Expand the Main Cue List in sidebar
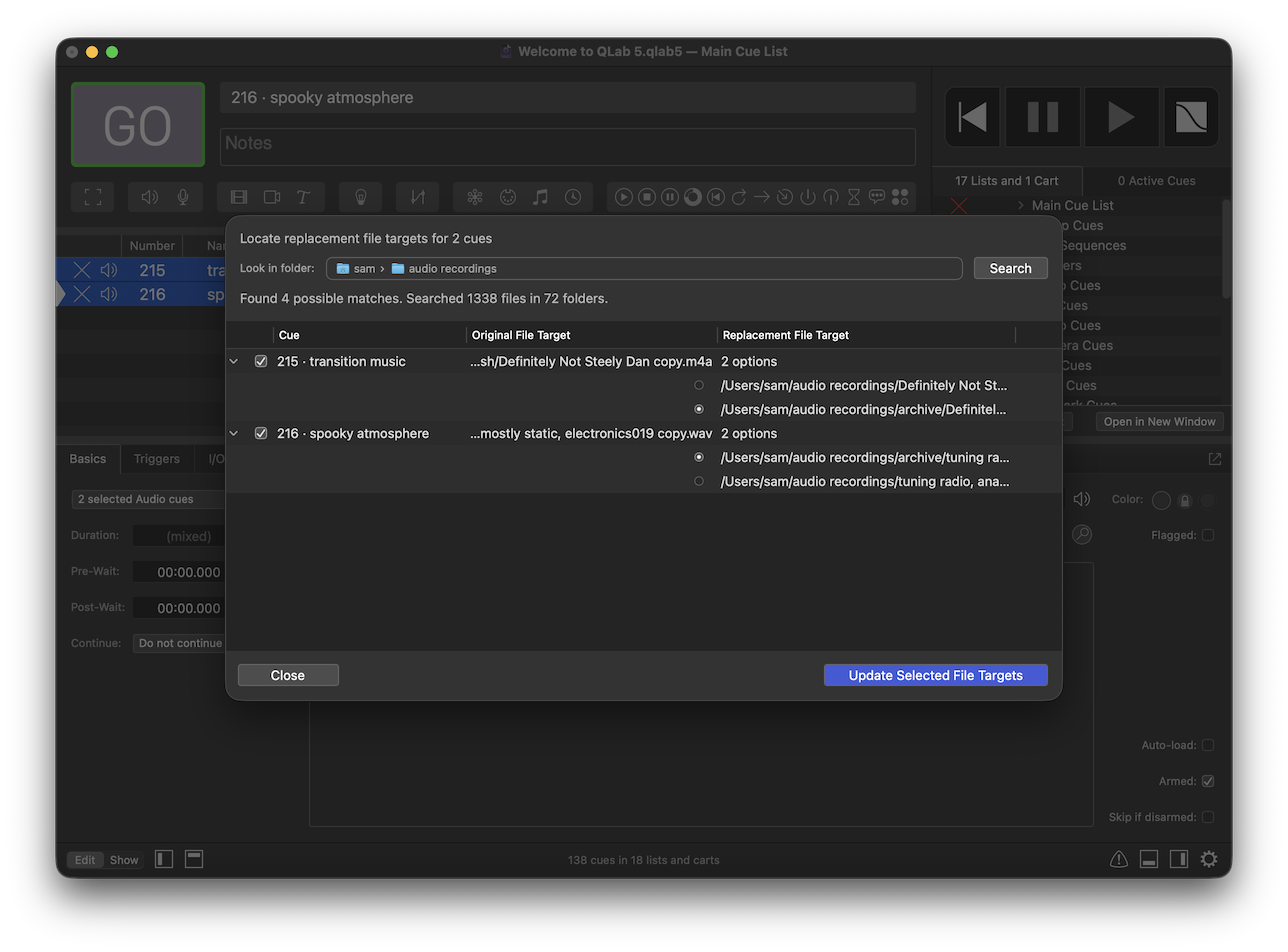Image resolution: width=1288 pixels, height=952 pixels. 1021,205
